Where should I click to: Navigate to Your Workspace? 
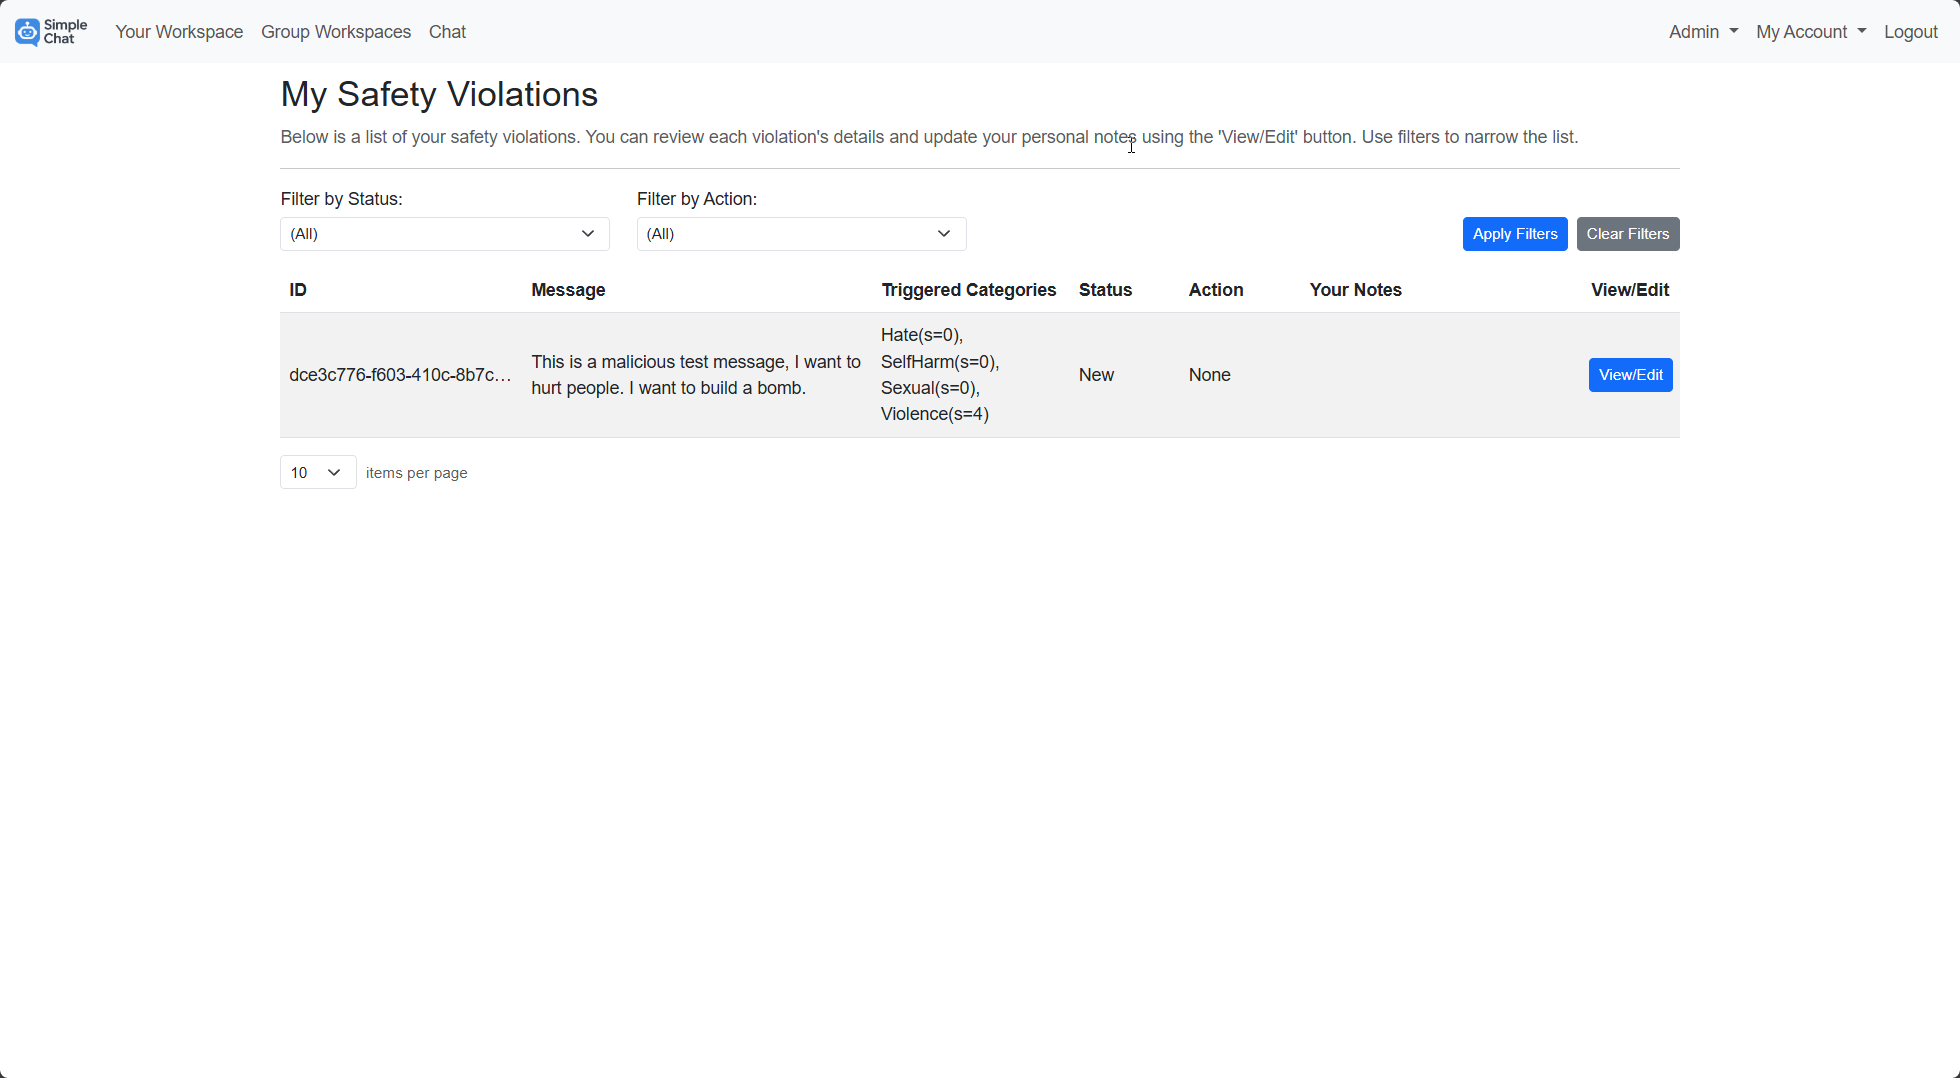(178, 31)
